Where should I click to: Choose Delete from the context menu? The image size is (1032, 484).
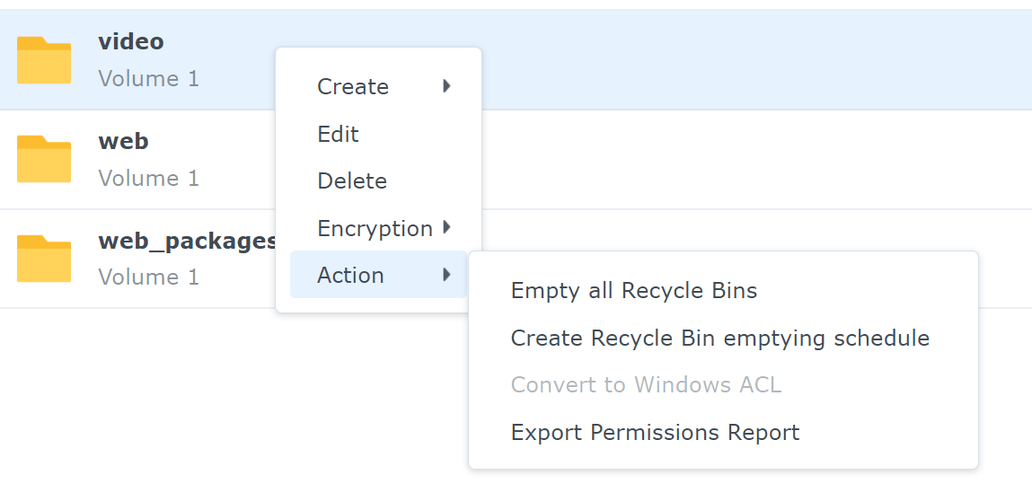click(x=352, y=181)
